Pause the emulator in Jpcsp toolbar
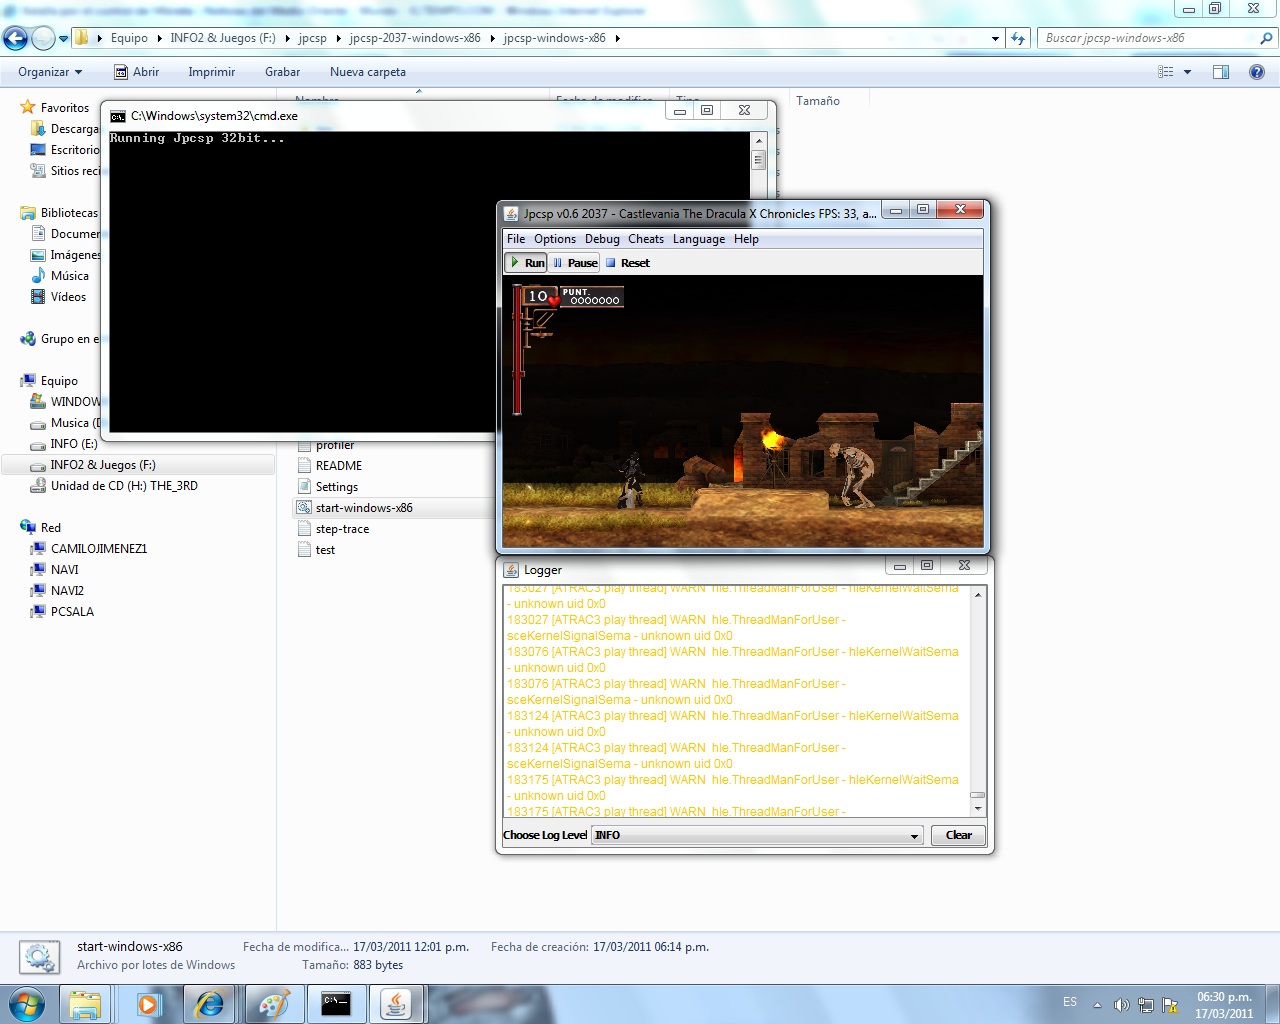Image resolution: width=1280 pixels, height=1024 pixels. coord(576,263)
